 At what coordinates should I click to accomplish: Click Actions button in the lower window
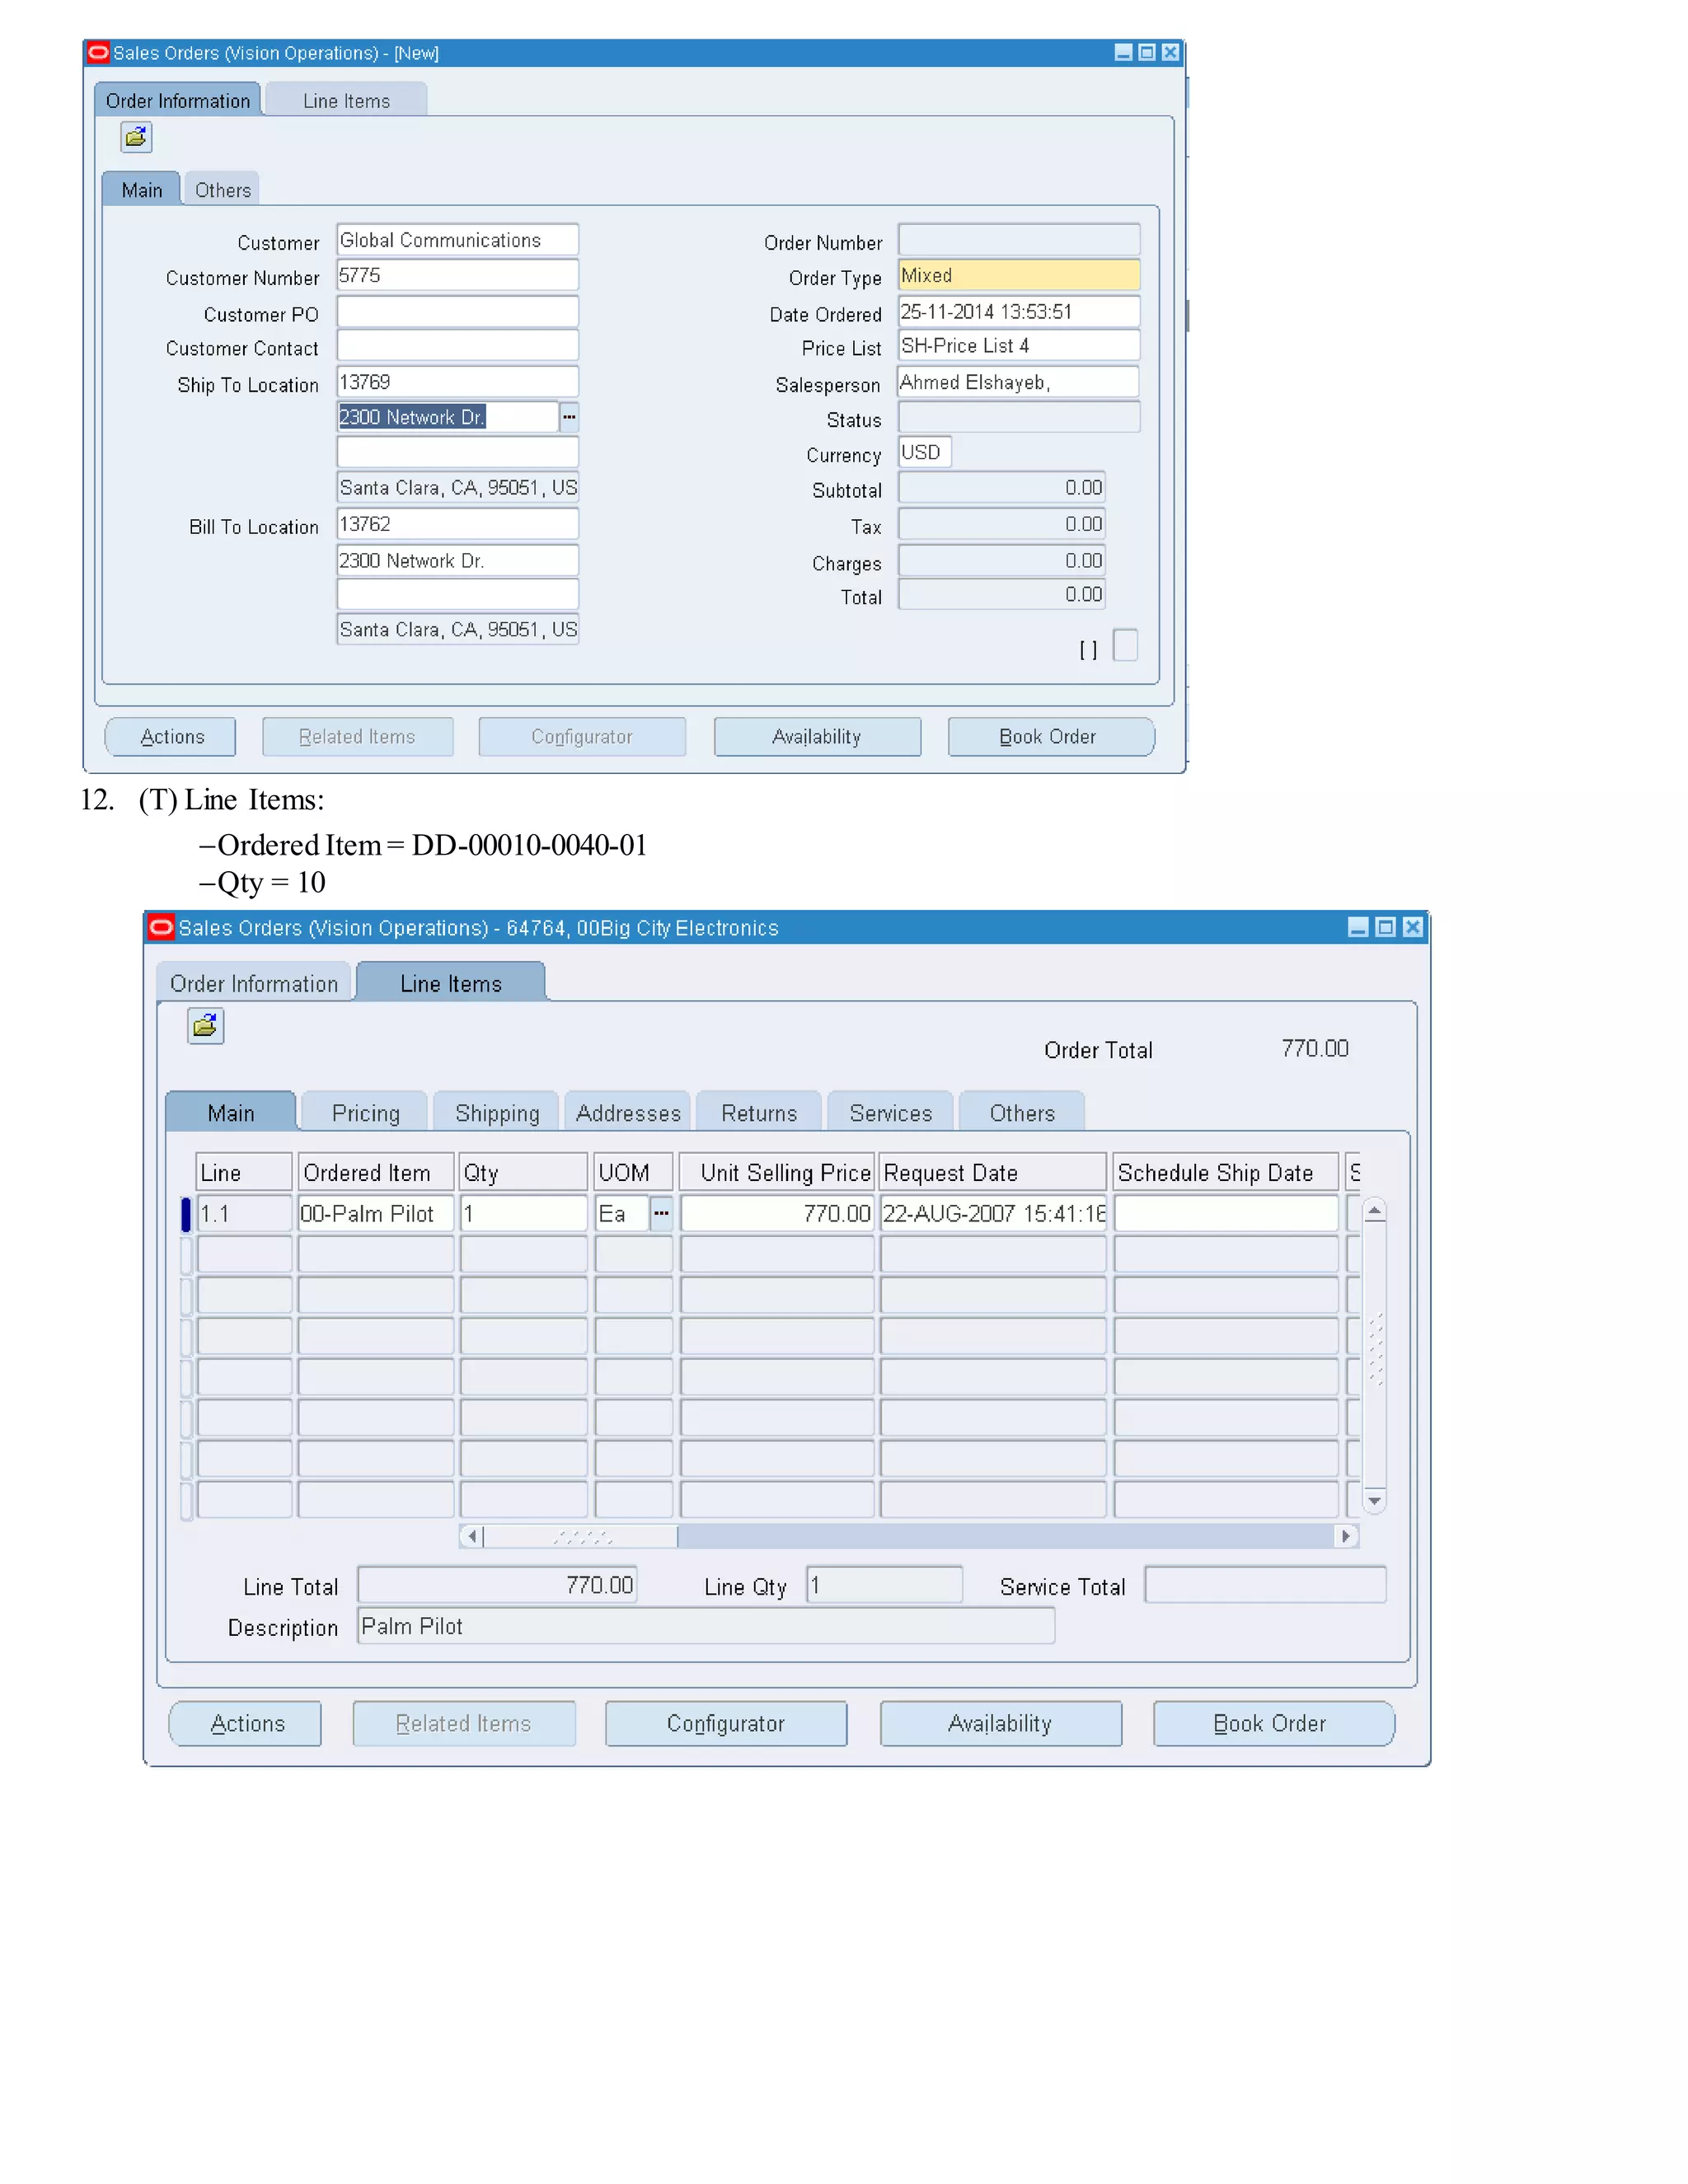246,1723
